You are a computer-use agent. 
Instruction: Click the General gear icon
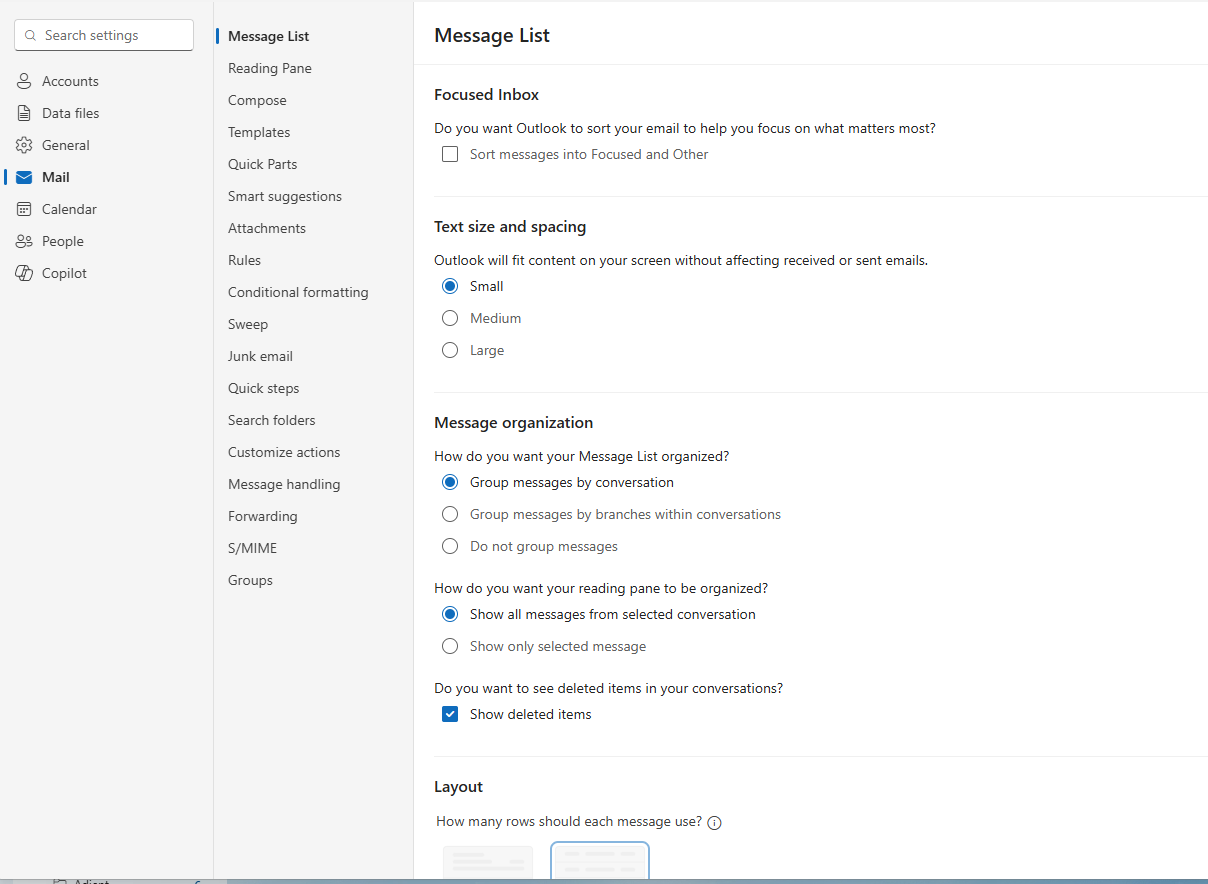(24, 145)
